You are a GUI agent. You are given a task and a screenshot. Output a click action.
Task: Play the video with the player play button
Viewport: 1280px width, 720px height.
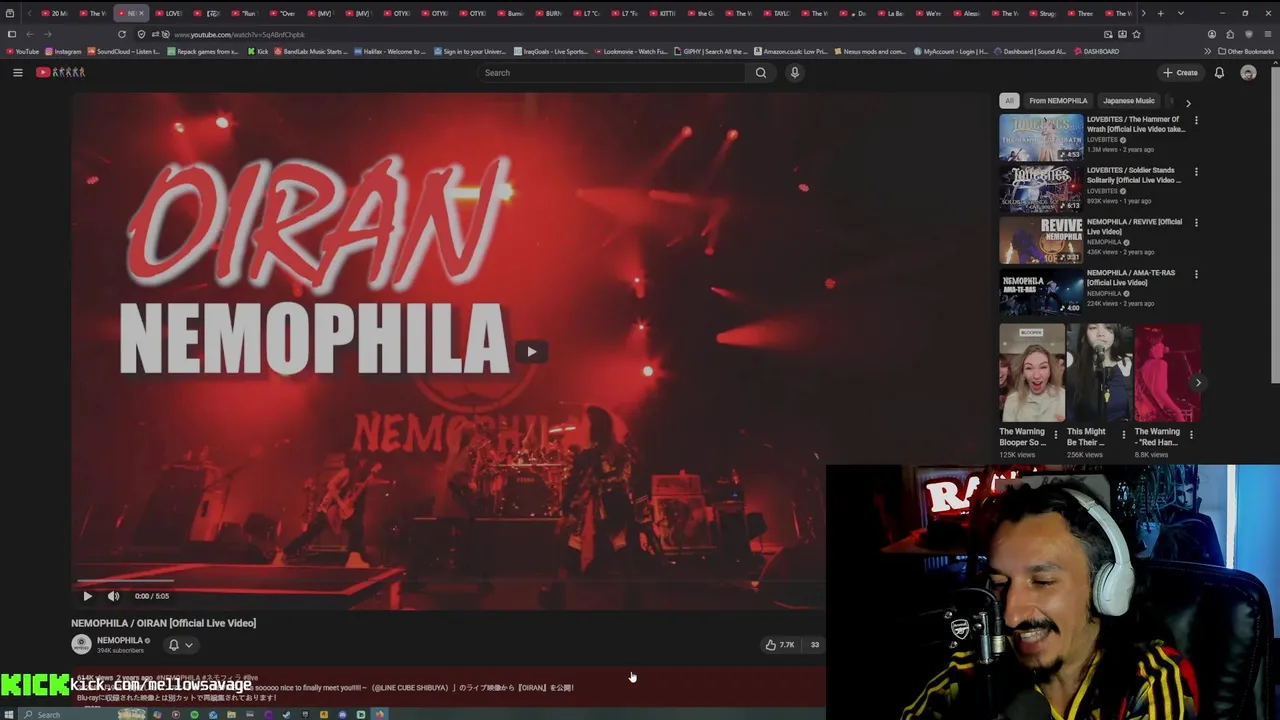click(87, 596)
